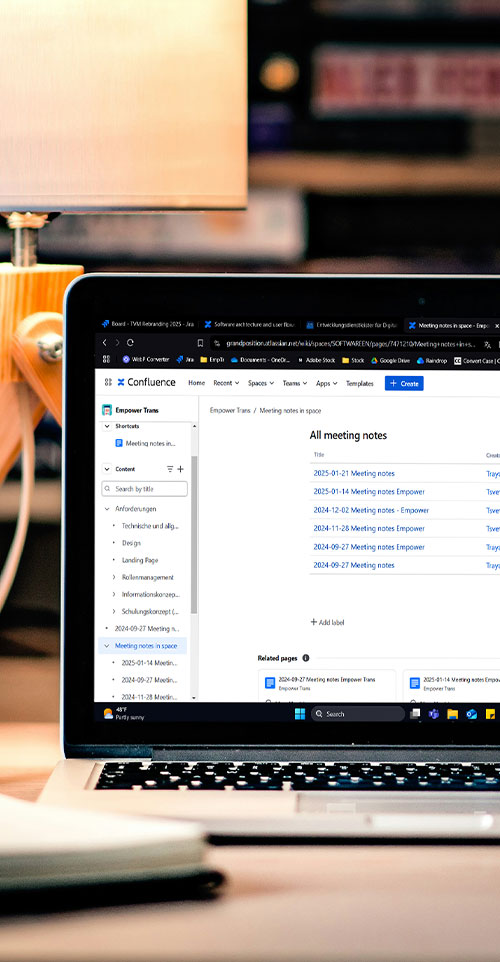Open 2025-01-21 Meeting notes link
500x962 pixels.
point(354,473)
